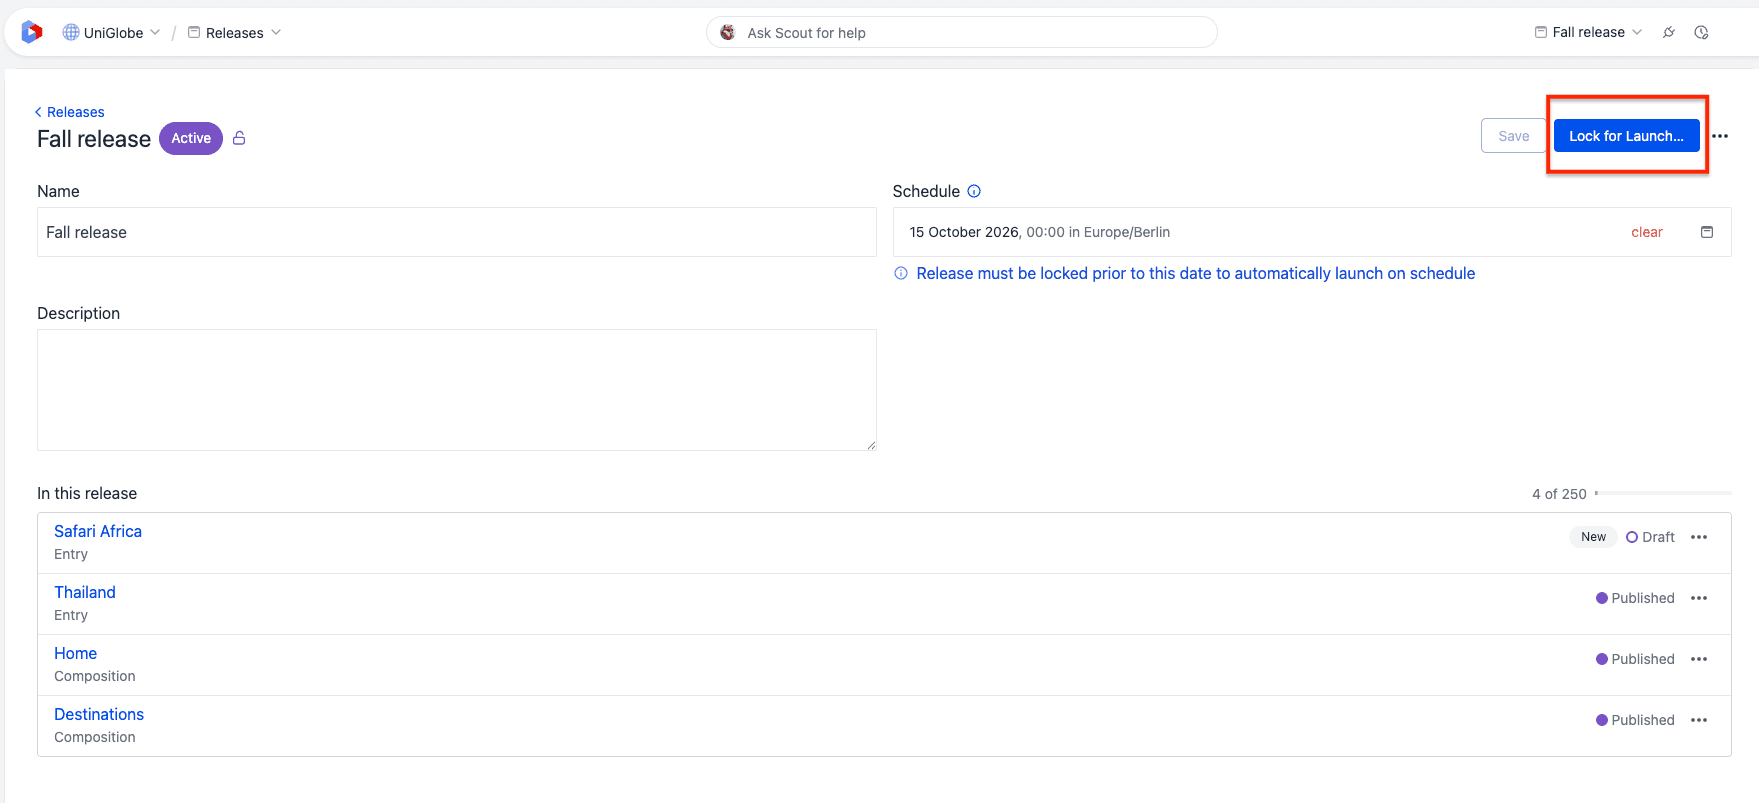1759x803 pixels.
Task: Open the Fall release selector in header
Action: click(x=1588, y=33)
